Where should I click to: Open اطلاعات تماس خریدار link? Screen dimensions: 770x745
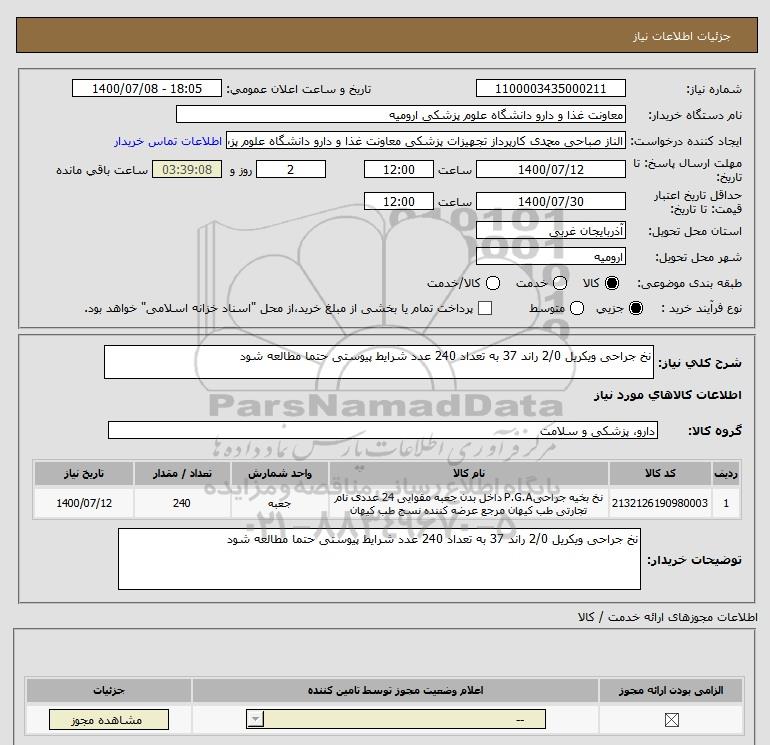(x=168, y=141)
